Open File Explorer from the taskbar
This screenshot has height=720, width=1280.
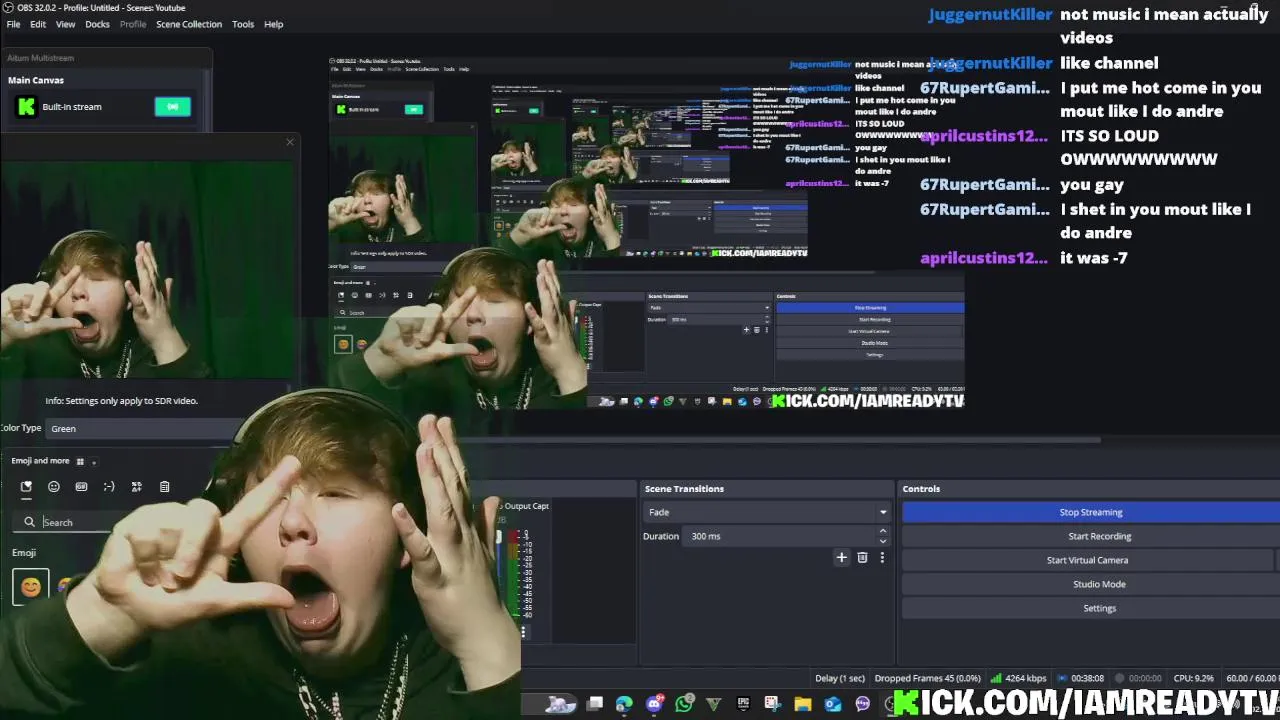coord(803,704)
